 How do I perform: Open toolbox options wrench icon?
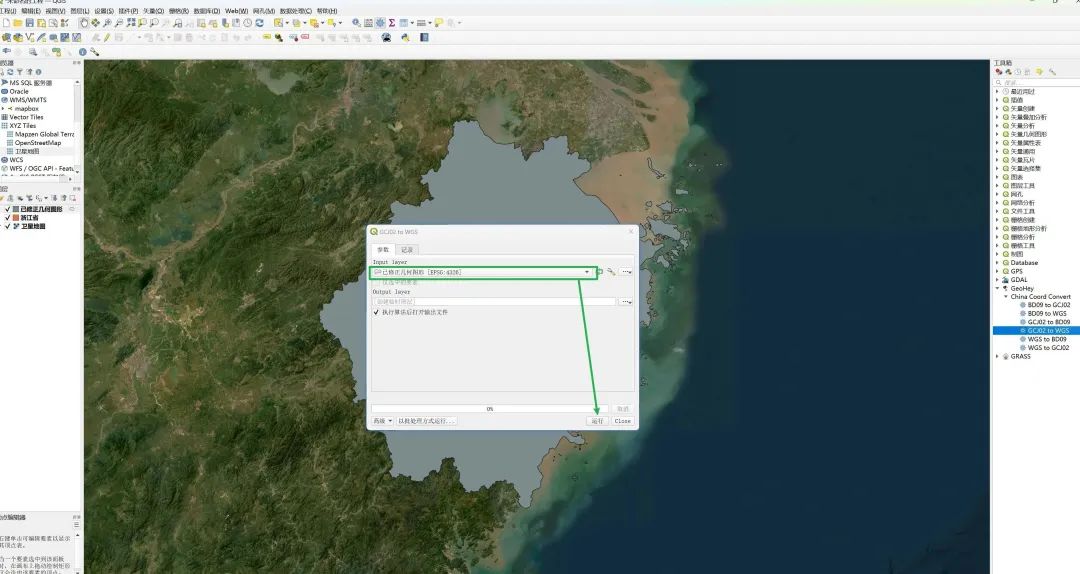tap(1052, 72)
